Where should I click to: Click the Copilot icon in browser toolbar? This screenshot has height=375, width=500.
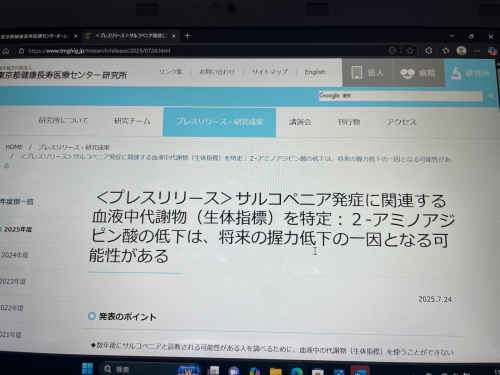492,51
